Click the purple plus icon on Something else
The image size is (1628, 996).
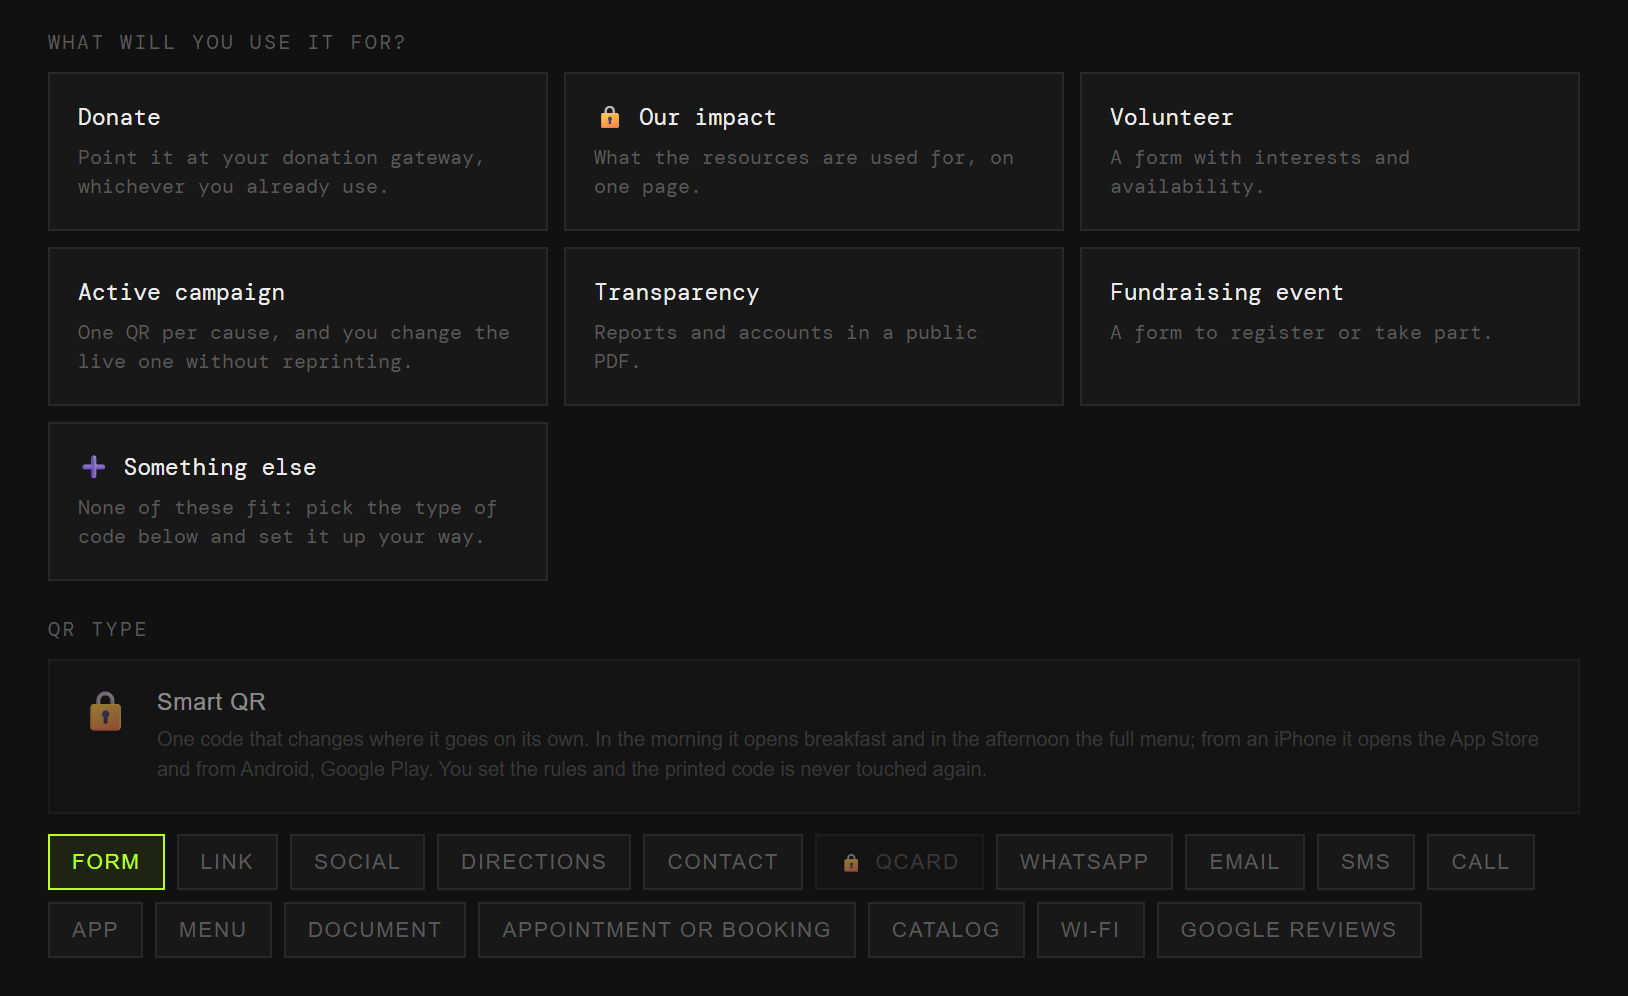pyautogui.click(x=94, y=467)
